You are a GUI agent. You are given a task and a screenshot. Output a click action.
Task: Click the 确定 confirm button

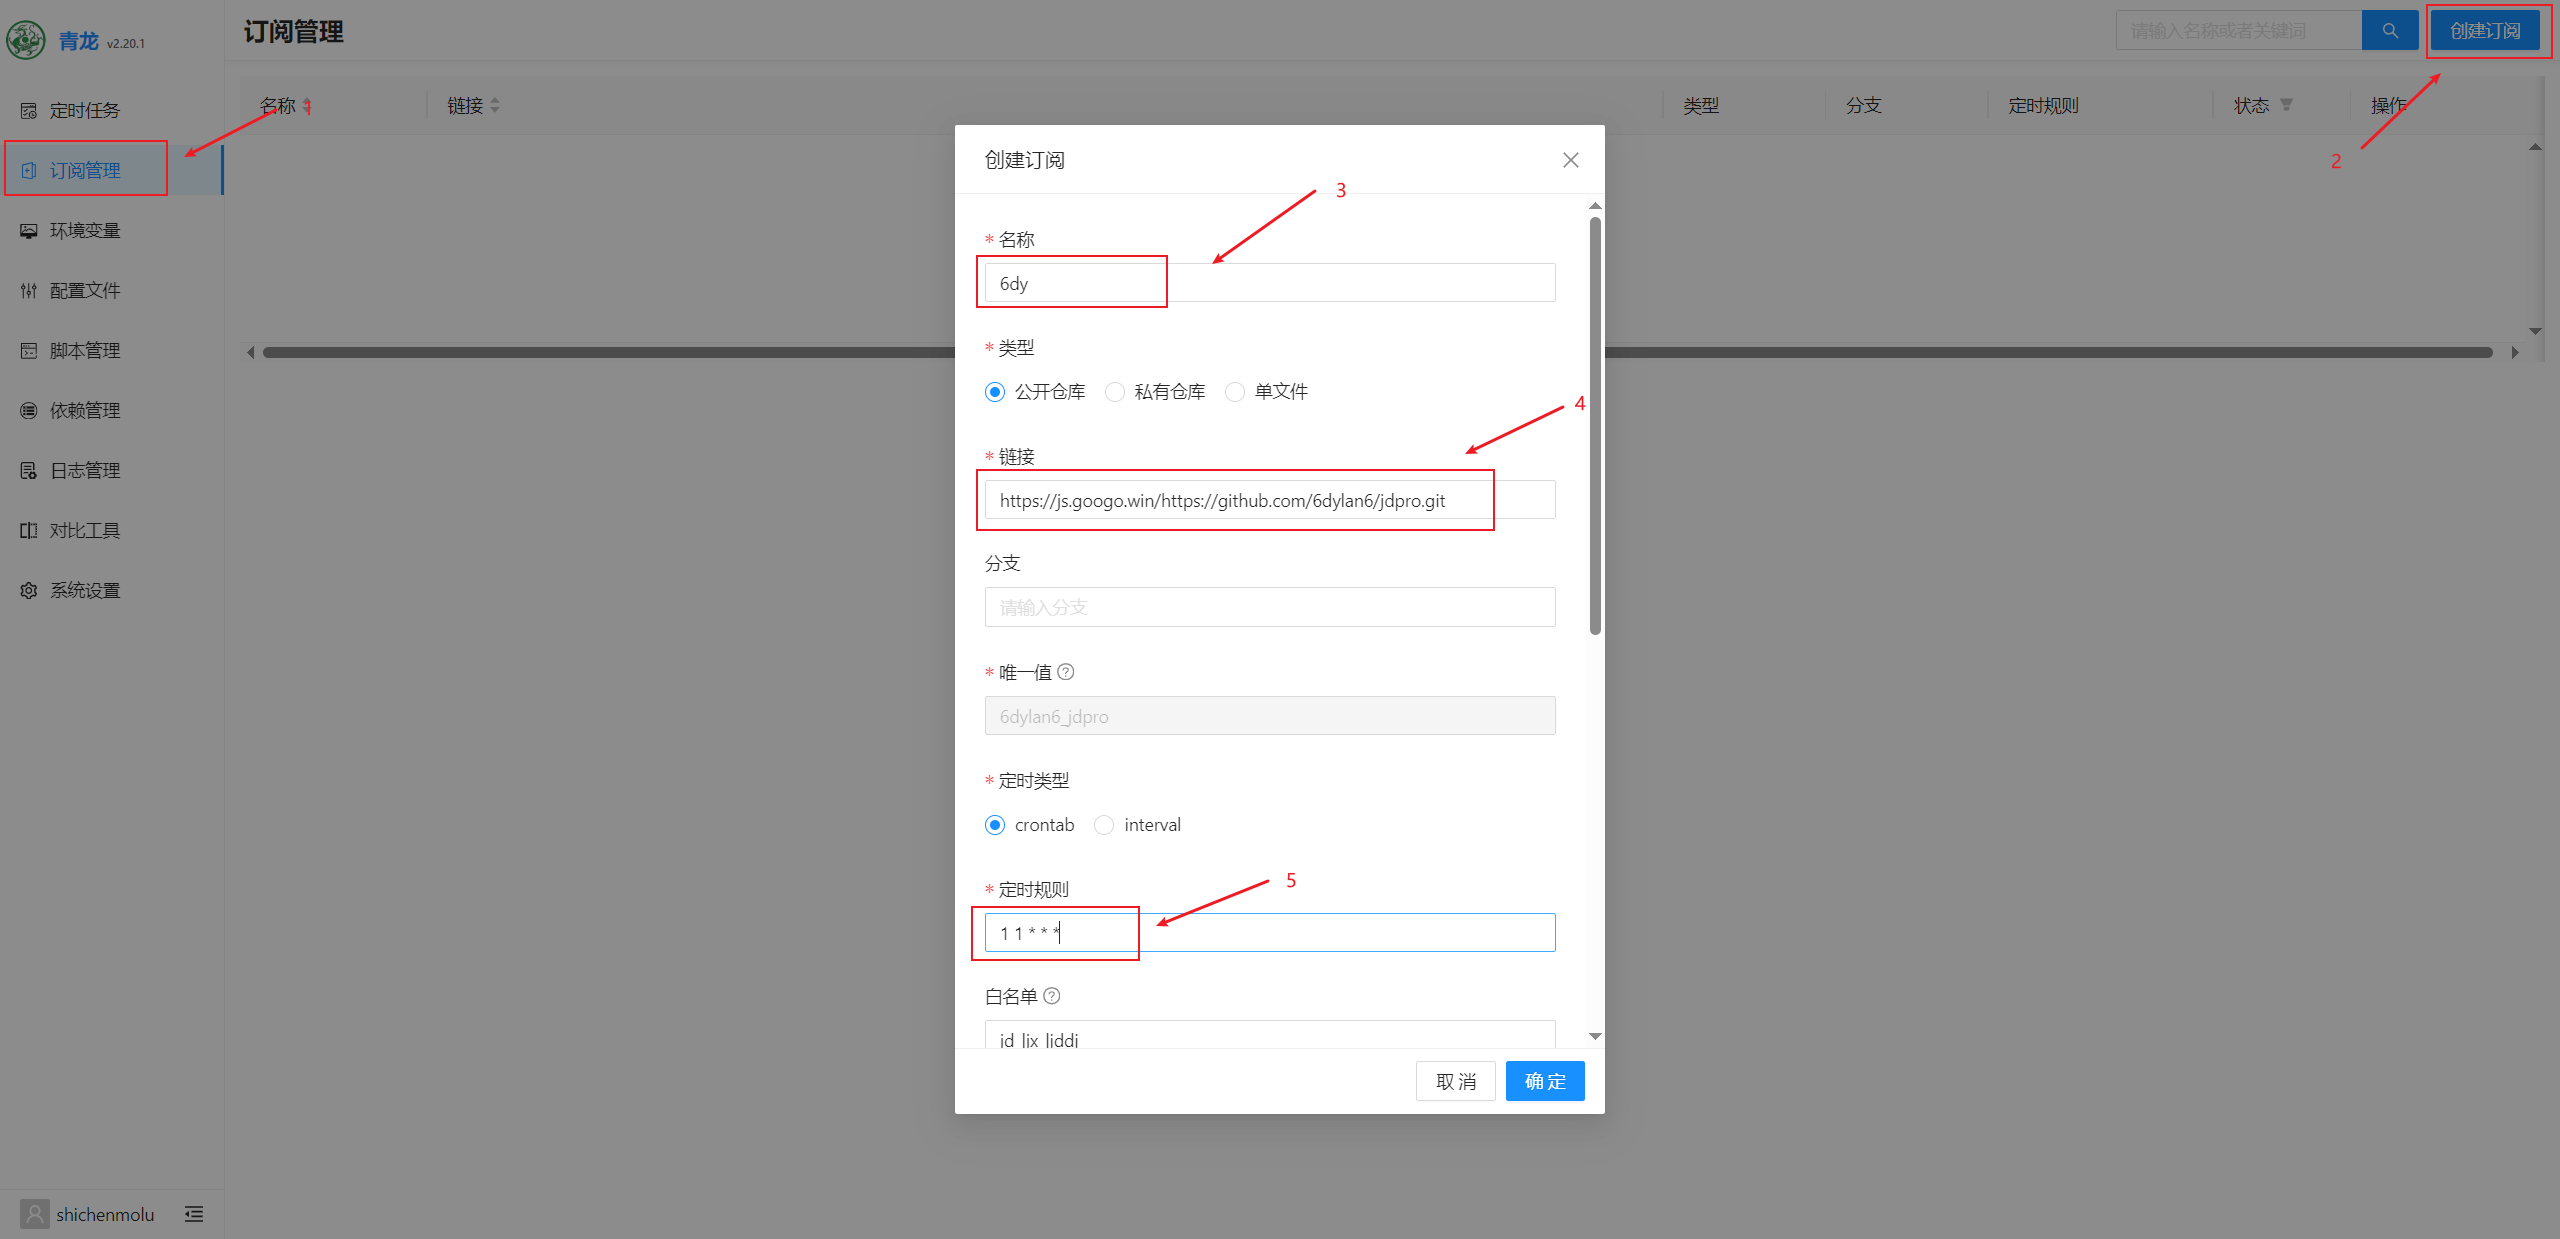point(1544,1081)
